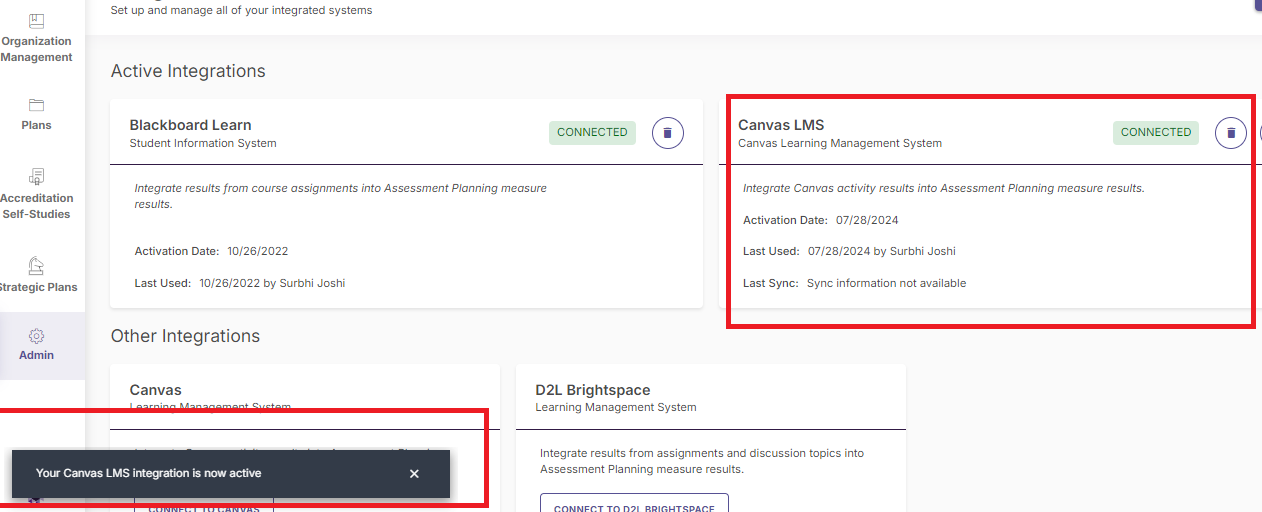Click the Canvas LMS card title
Screen dimensions: 1262x512
coord(781,125)
